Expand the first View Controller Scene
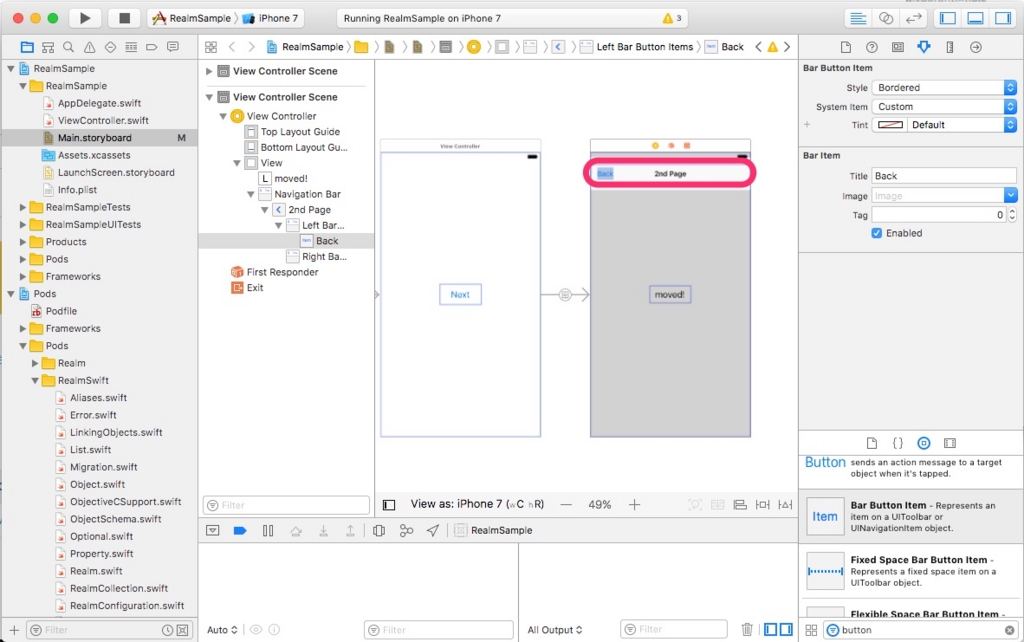Screen dimensions: 1024x642 point(209,71)
